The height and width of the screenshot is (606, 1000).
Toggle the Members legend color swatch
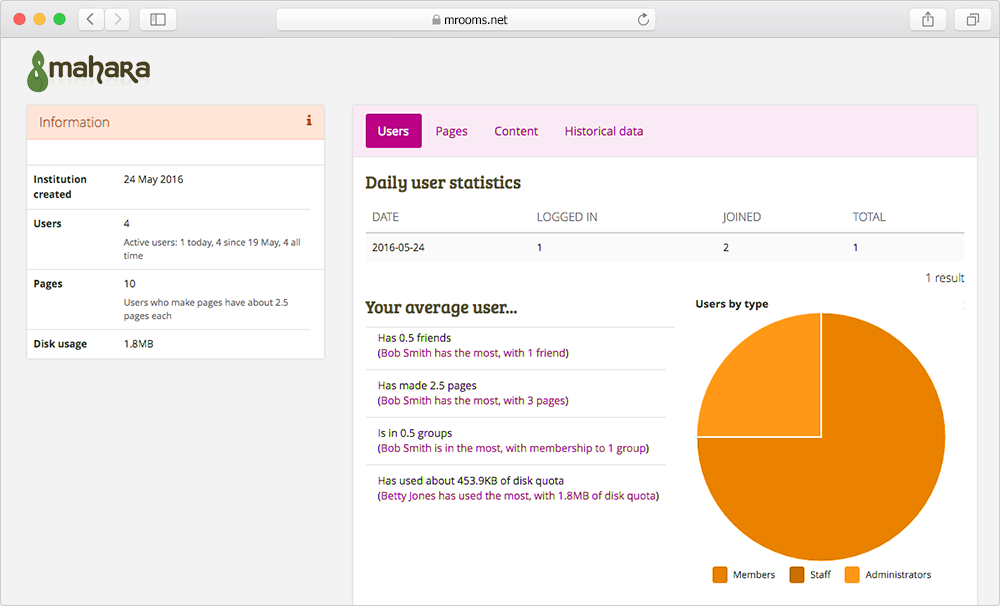point(720,575)
